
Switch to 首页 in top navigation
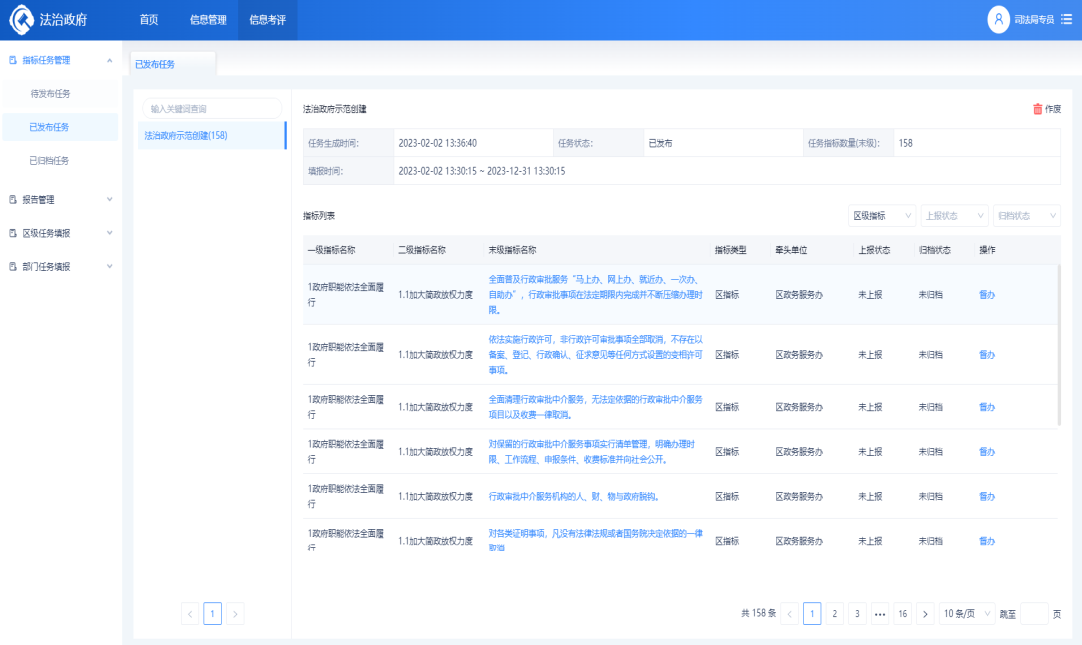pyautogui.click(x=149, y=20)
